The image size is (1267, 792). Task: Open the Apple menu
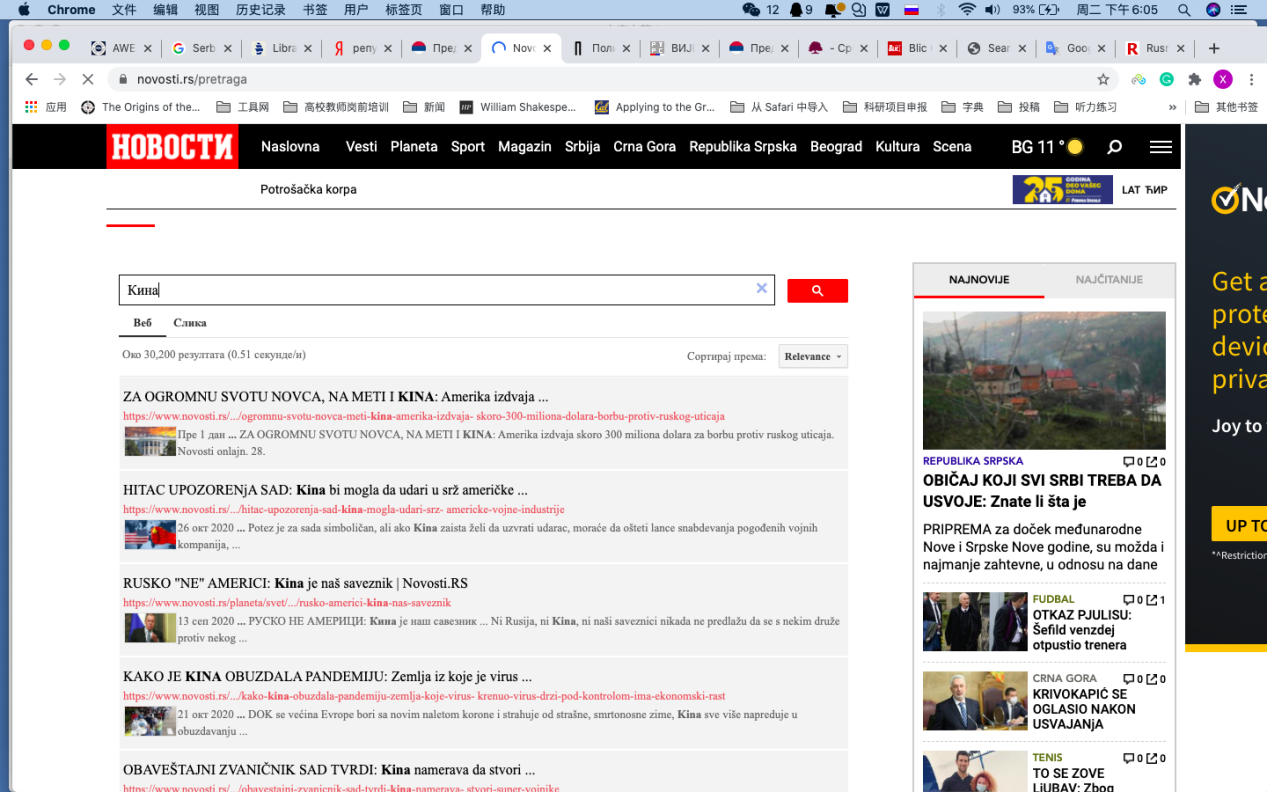[x=24, y=9]
